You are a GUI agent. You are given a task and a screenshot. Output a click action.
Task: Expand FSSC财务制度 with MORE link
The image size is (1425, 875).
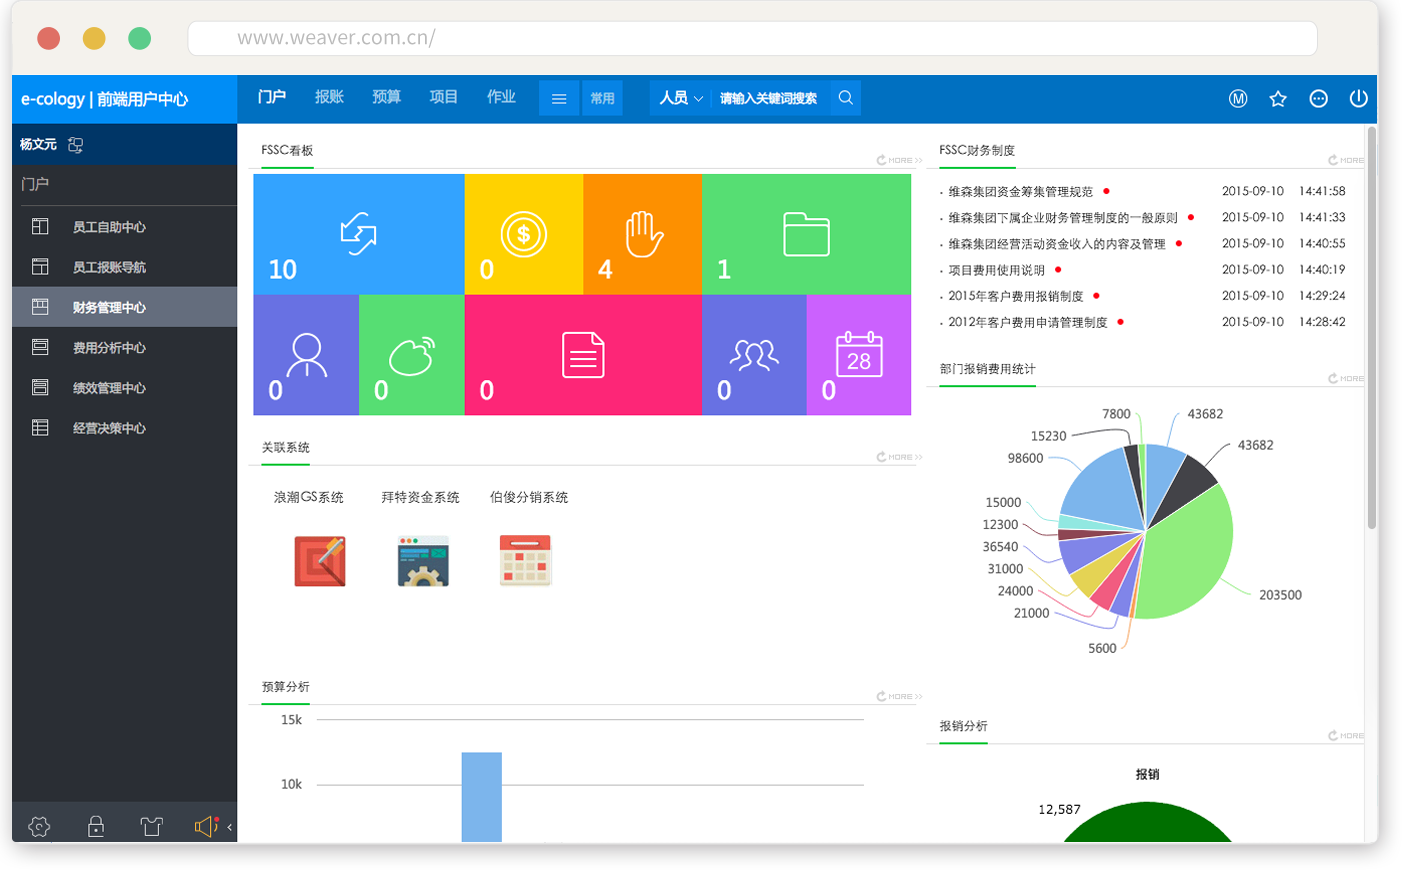coord(1346,160)
